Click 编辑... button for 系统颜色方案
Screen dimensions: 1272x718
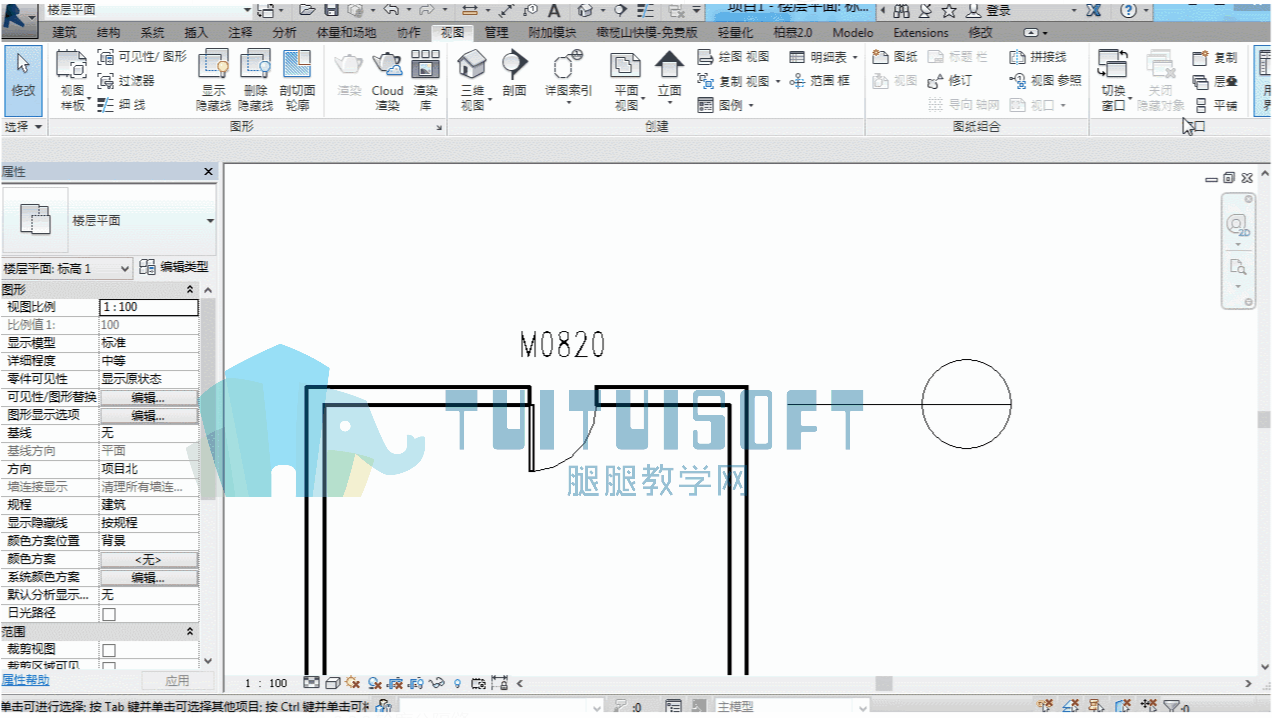coord(148,577)
